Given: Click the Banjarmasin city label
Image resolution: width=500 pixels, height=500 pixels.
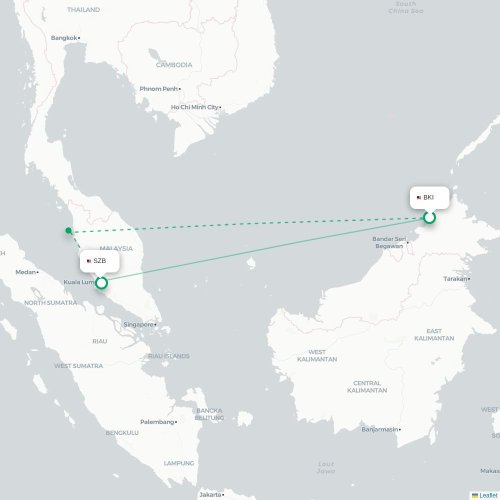Looking at the screenshot, I should tap(380, 429).
